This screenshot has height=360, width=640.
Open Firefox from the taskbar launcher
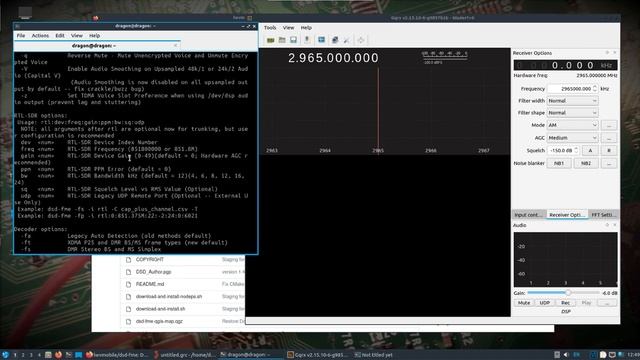click(x=58, y=355)
